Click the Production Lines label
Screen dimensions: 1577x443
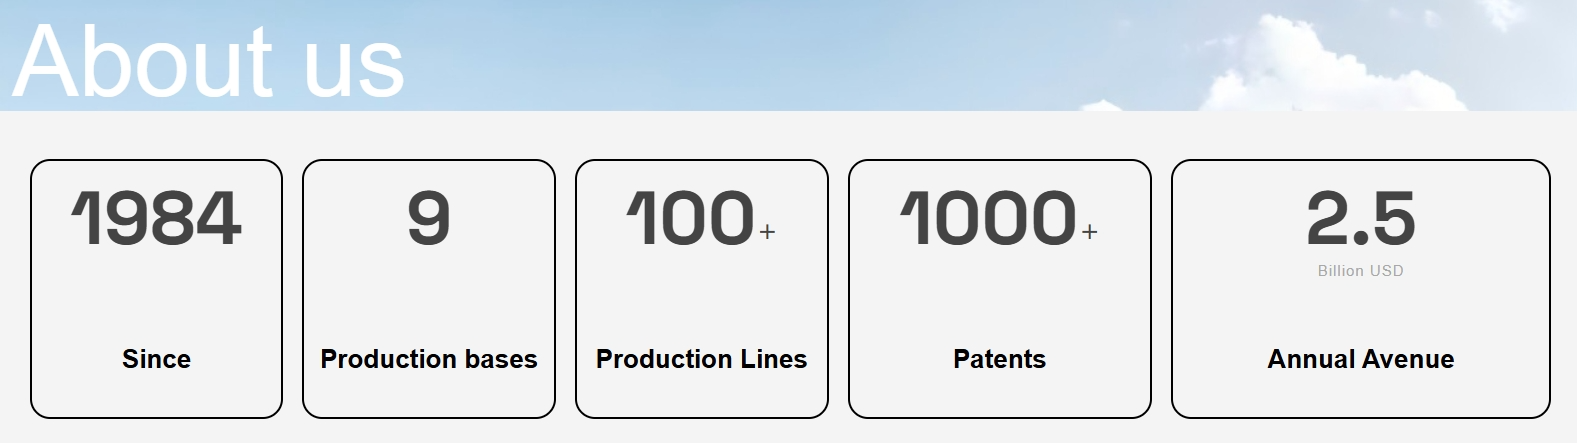pyautogui.click(x=702, y=359)
